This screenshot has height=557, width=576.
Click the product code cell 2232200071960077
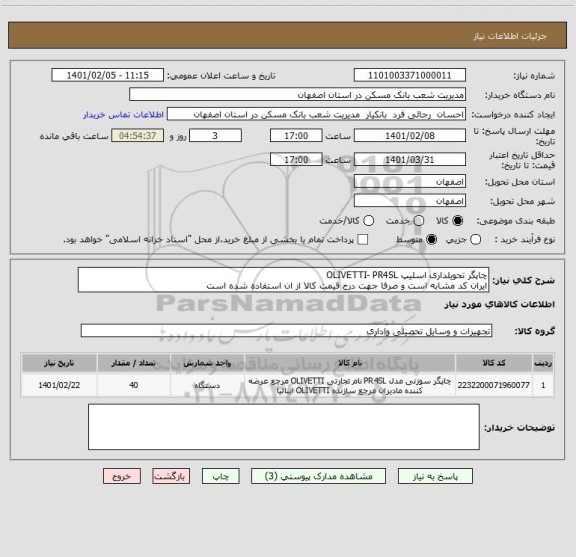coord(494,385)
